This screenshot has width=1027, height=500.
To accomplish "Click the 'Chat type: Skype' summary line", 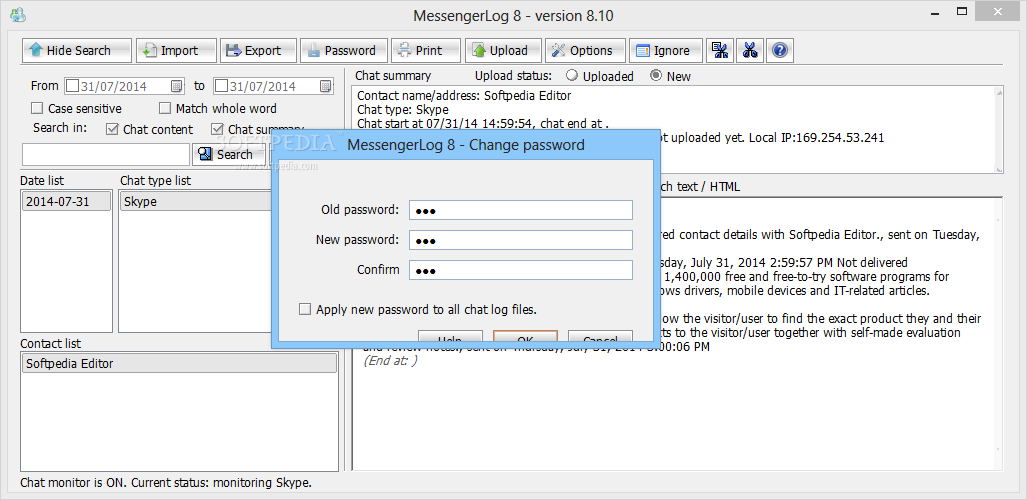I will pyautogui.click(x=401, y=109).
